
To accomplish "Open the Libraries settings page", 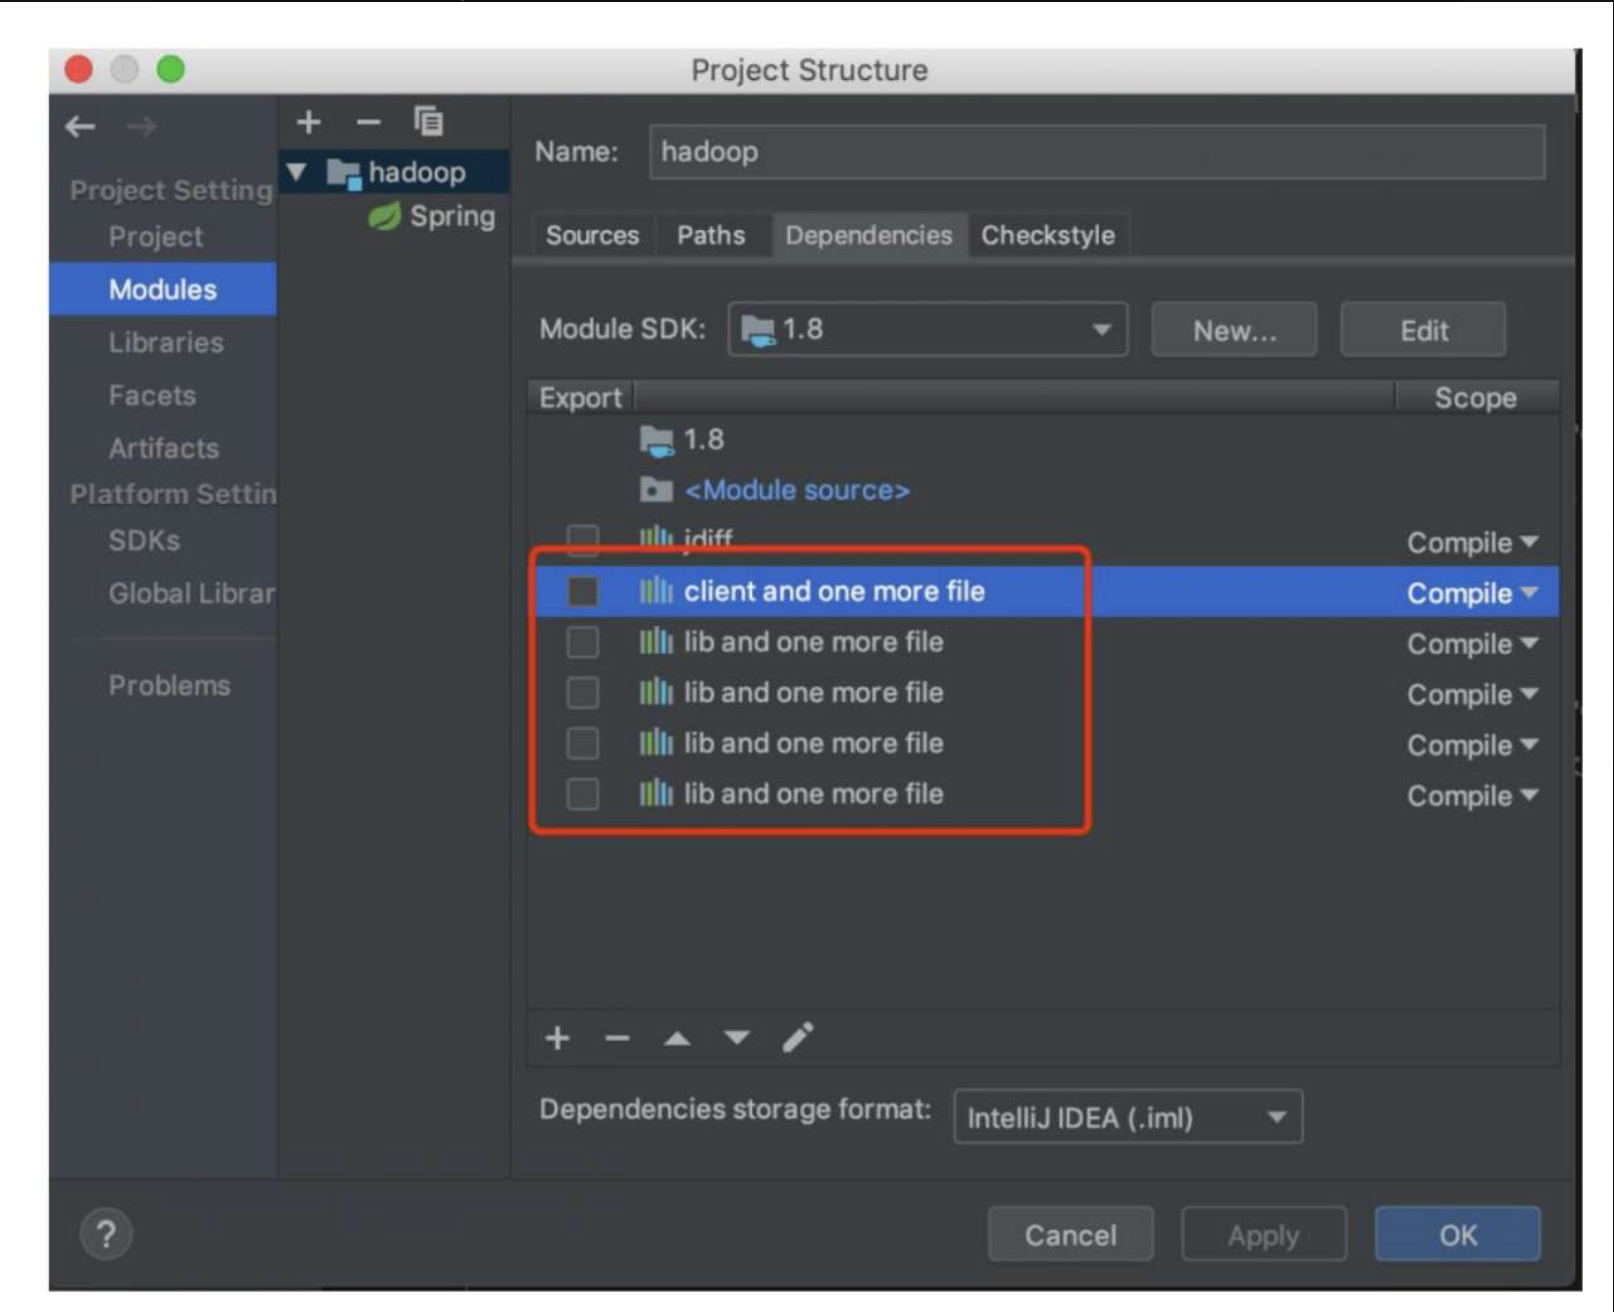I will [x=166, y=343].
